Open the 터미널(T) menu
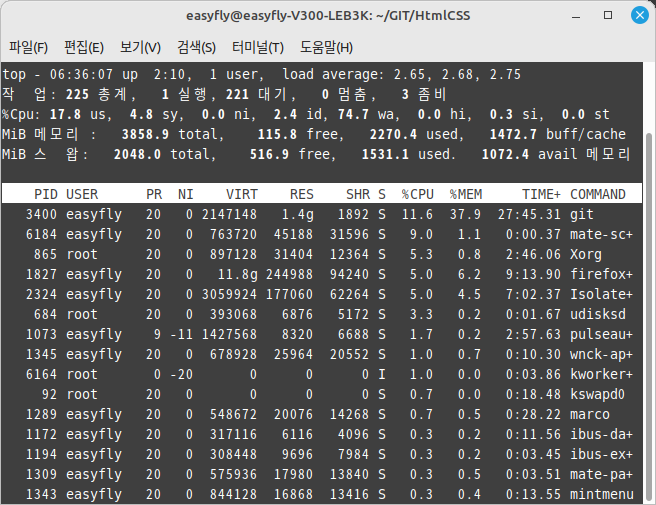The height and width of the screenshot is (505, 656). pos(258,47)
